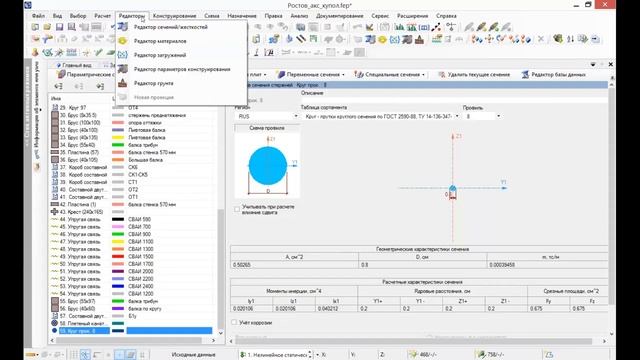Close the section editor panel with X
The height and width of the screenshot is (360, 640).
pos(611,64)
